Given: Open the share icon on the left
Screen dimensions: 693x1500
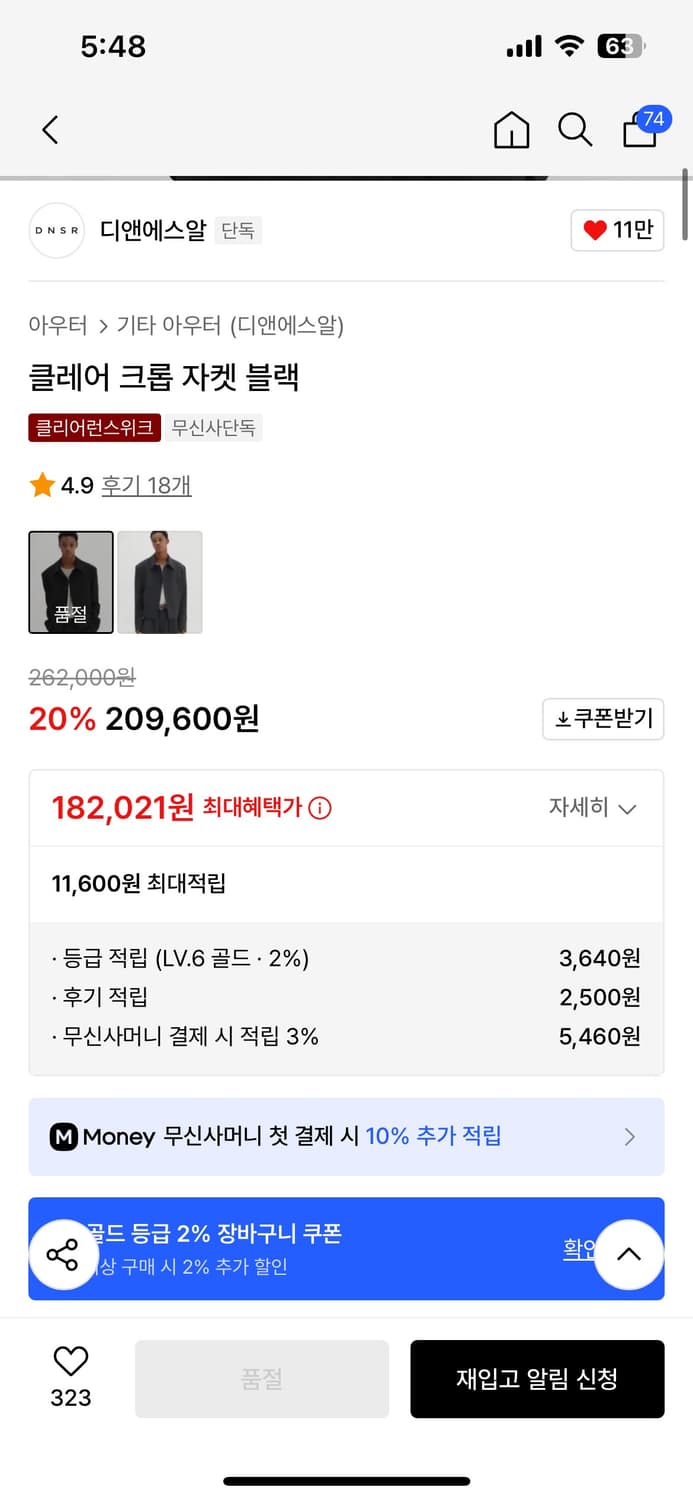Looking at the screenshot, I should click(x=63, y=1255).
